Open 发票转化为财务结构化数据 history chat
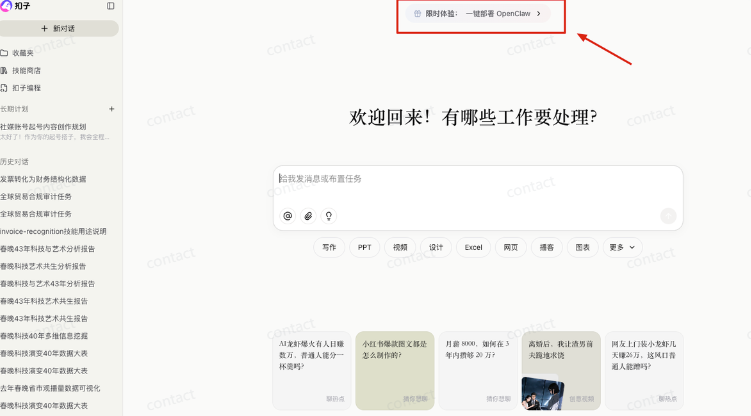This screenshot has height=416, width=751. [x=43, y=179]
